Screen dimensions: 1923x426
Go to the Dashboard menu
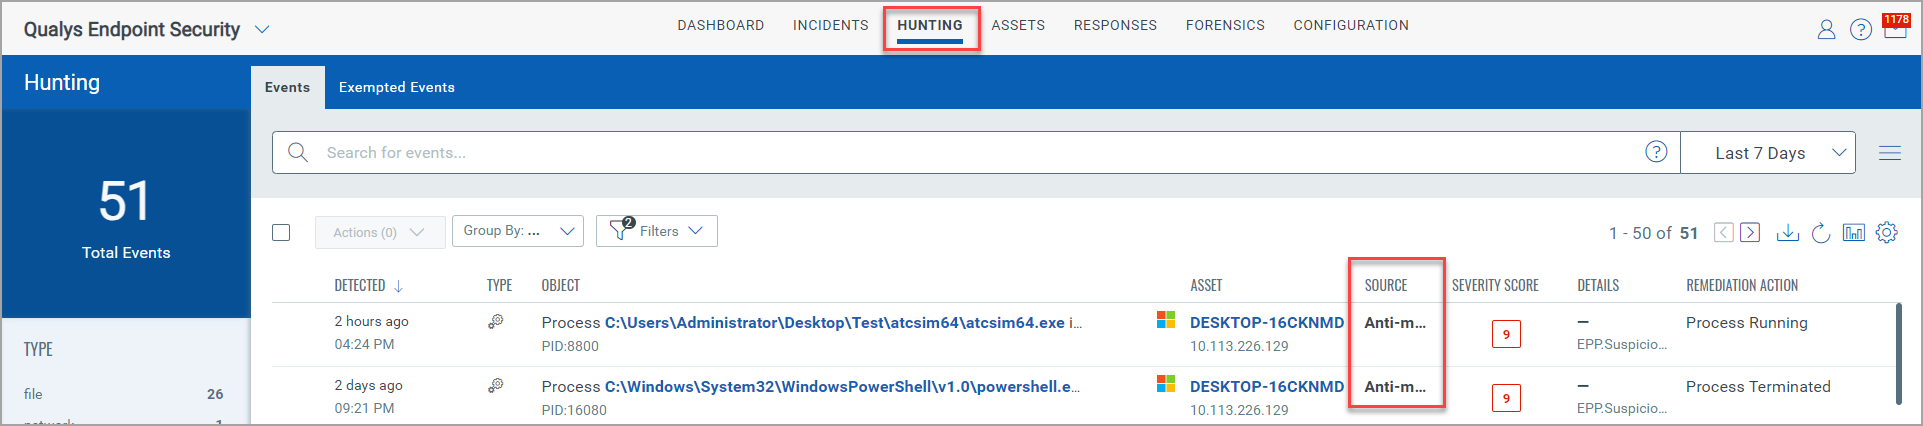click(x=721, y=25)
